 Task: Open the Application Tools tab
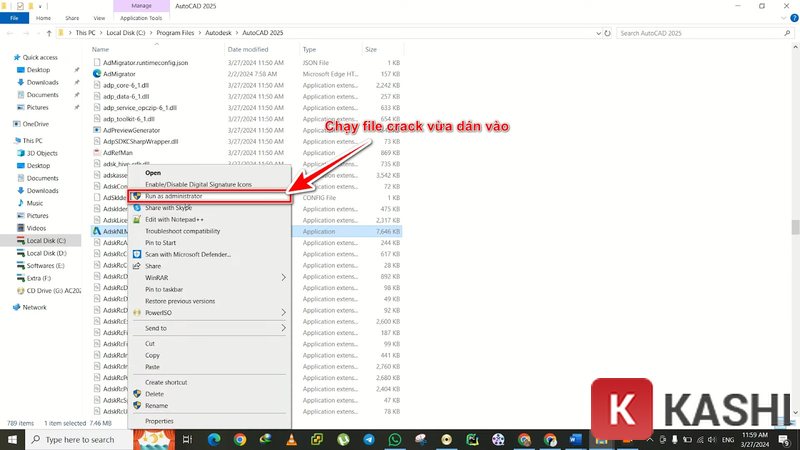(x=141, y=18)
